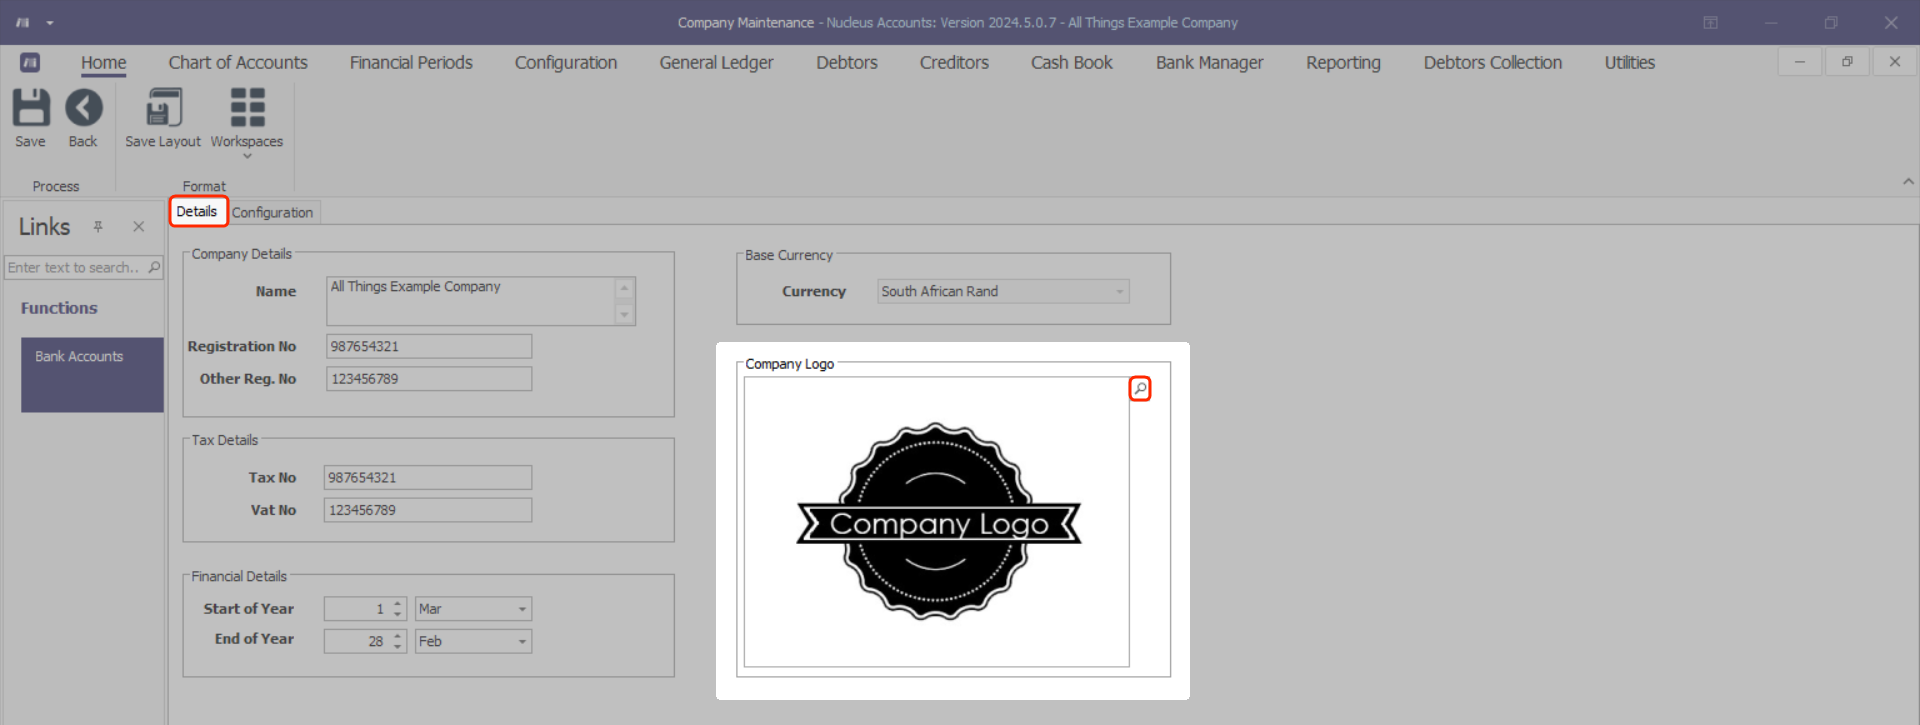This screenshot has height=725, width=1920.
Task: Click the company logo browse magnifier icon
Action: (x=1140, y=388)
